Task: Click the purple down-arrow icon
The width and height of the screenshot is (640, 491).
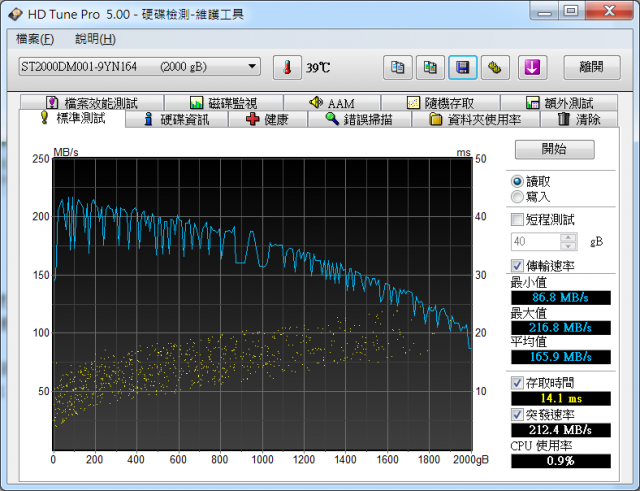Action: tap(532, 67)
